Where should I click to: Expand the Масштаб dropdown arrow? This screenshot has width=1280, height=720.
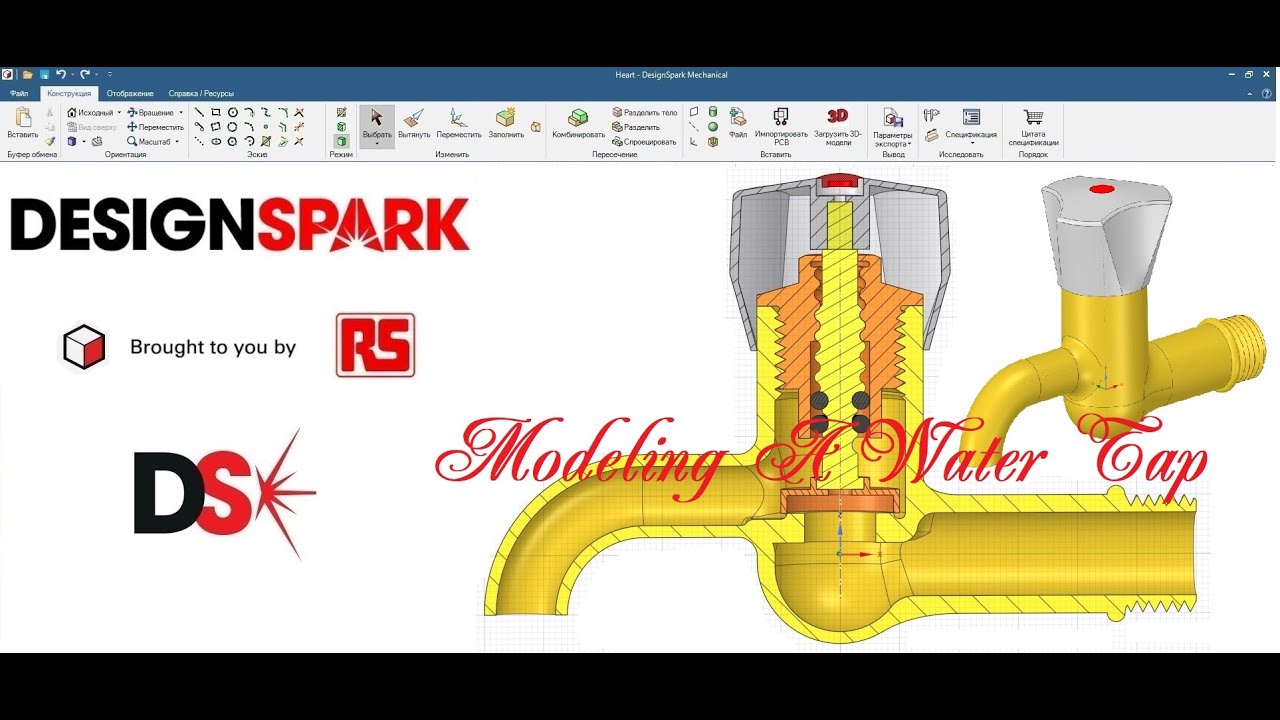(177, 142)
